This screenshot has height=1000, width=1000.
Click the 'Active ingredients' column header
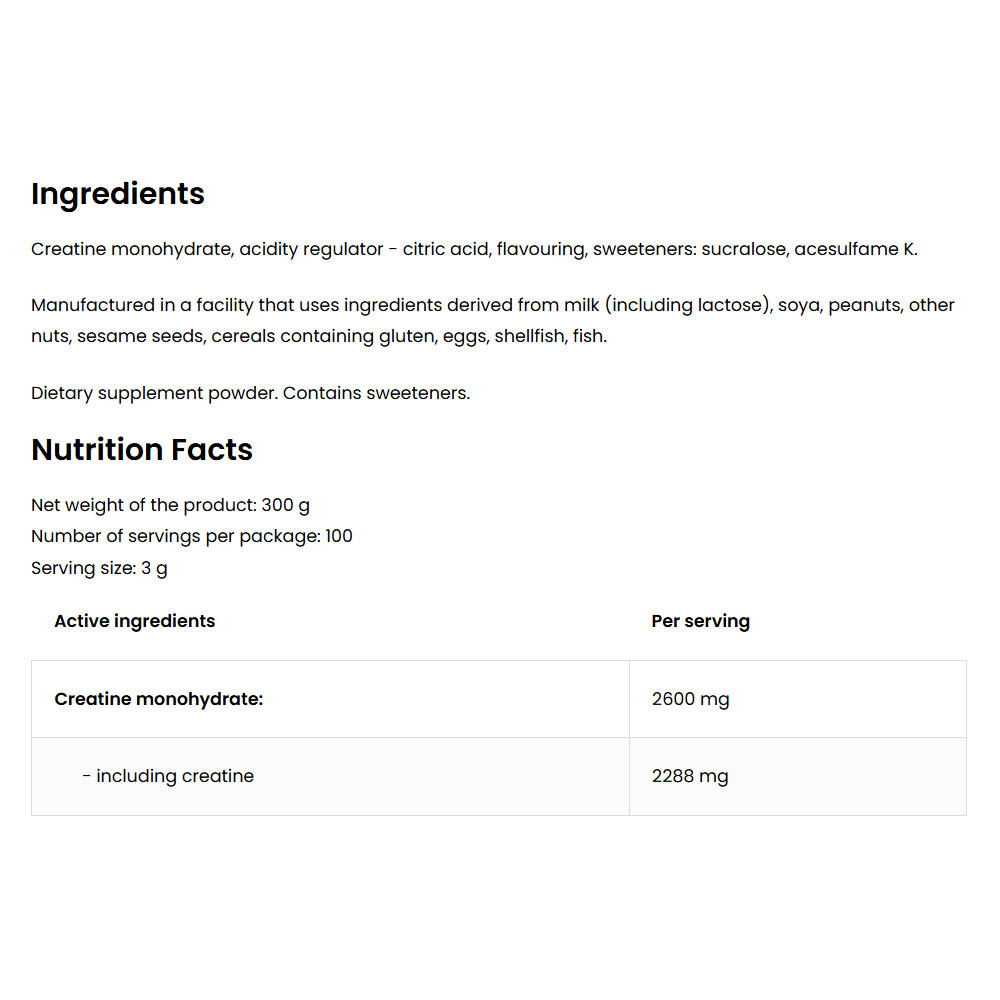point(134,621)
